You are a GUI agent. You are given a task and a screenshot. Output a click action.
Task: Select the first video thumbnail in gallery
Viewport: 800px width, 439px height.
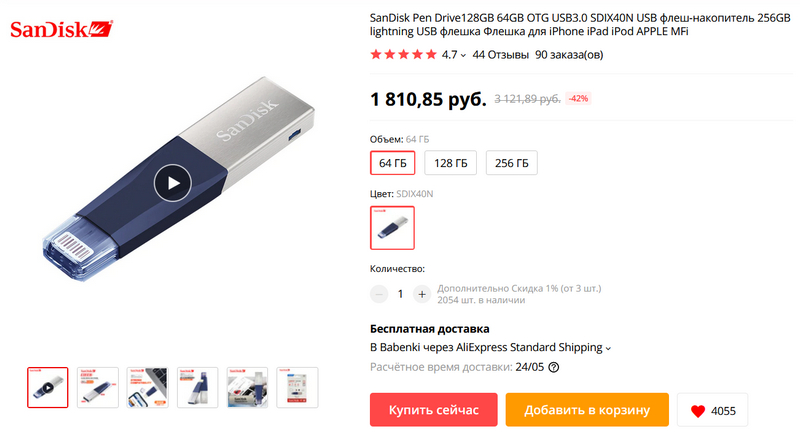pyautogui.click(x=47, y=387)
